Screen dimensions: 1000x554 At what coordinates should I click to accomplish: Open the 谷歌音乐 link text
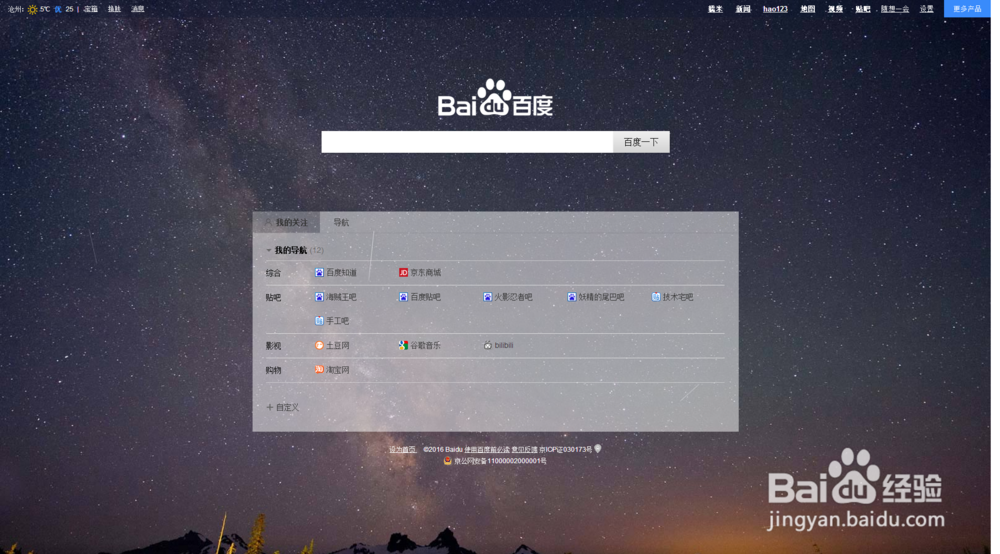coord(425,345)
